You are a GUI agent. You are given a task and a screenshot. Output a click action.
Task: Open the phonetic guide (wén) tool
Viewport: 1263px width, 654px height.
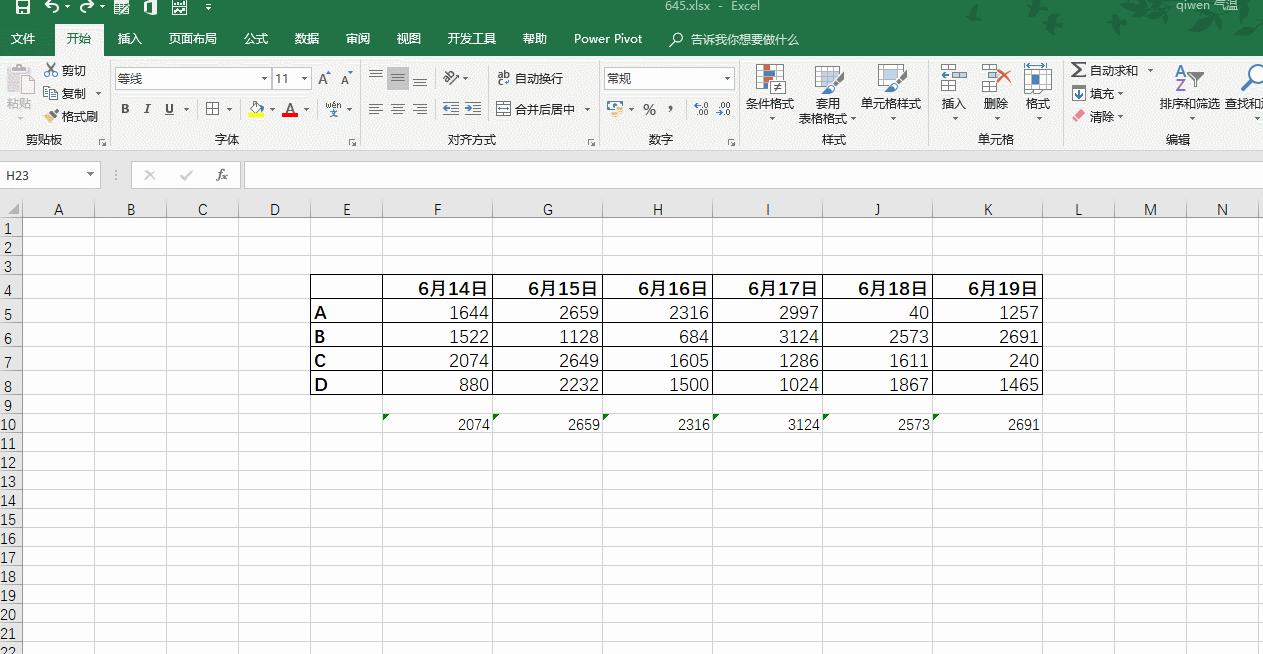tap(333, 109)
